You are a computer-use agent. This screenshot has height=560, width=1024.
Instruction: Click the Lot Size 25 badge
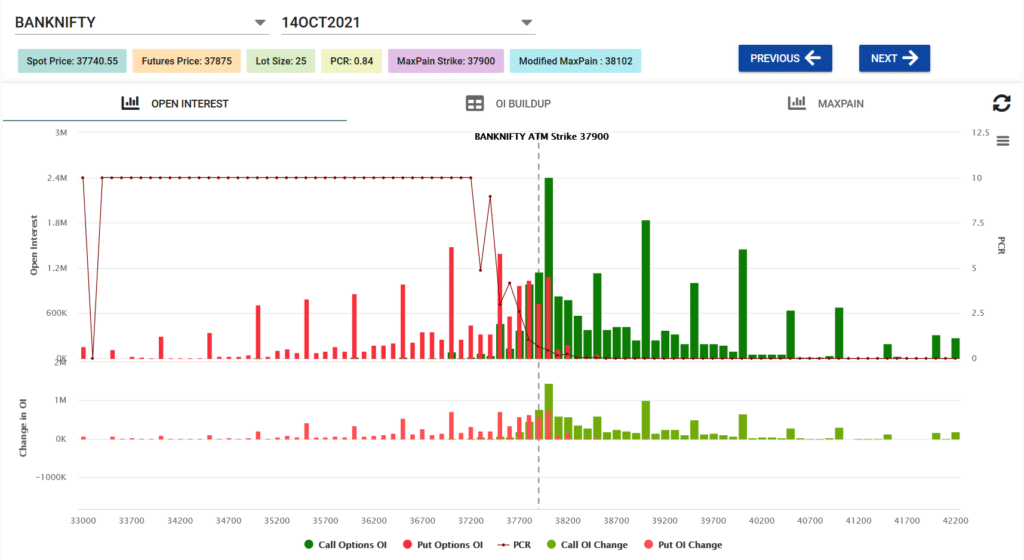[x=281, y=61]
